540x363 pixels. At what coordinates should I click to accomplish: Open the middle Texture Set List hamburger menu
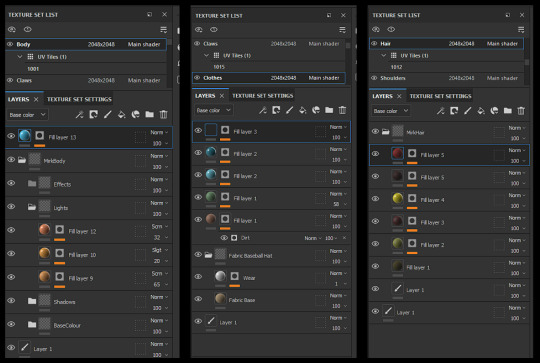[x=342, y=30]
